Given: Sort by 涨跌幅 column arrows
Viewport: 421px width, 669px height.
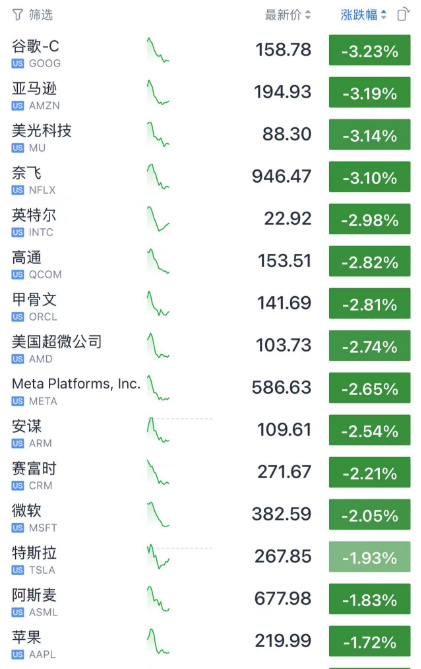Looking at the screenshot, I should pyautogui.click(x=383, y=15).
